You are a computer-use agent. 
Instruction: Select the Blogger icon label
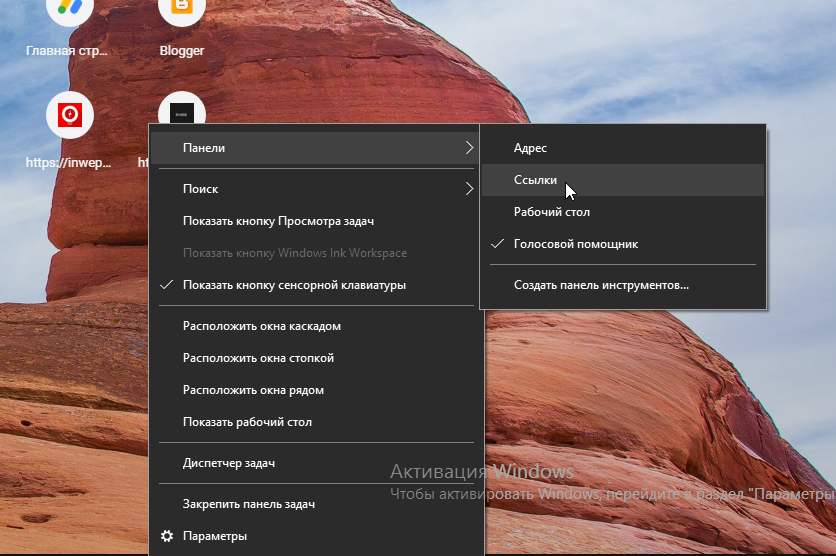(x=182, y=51)
